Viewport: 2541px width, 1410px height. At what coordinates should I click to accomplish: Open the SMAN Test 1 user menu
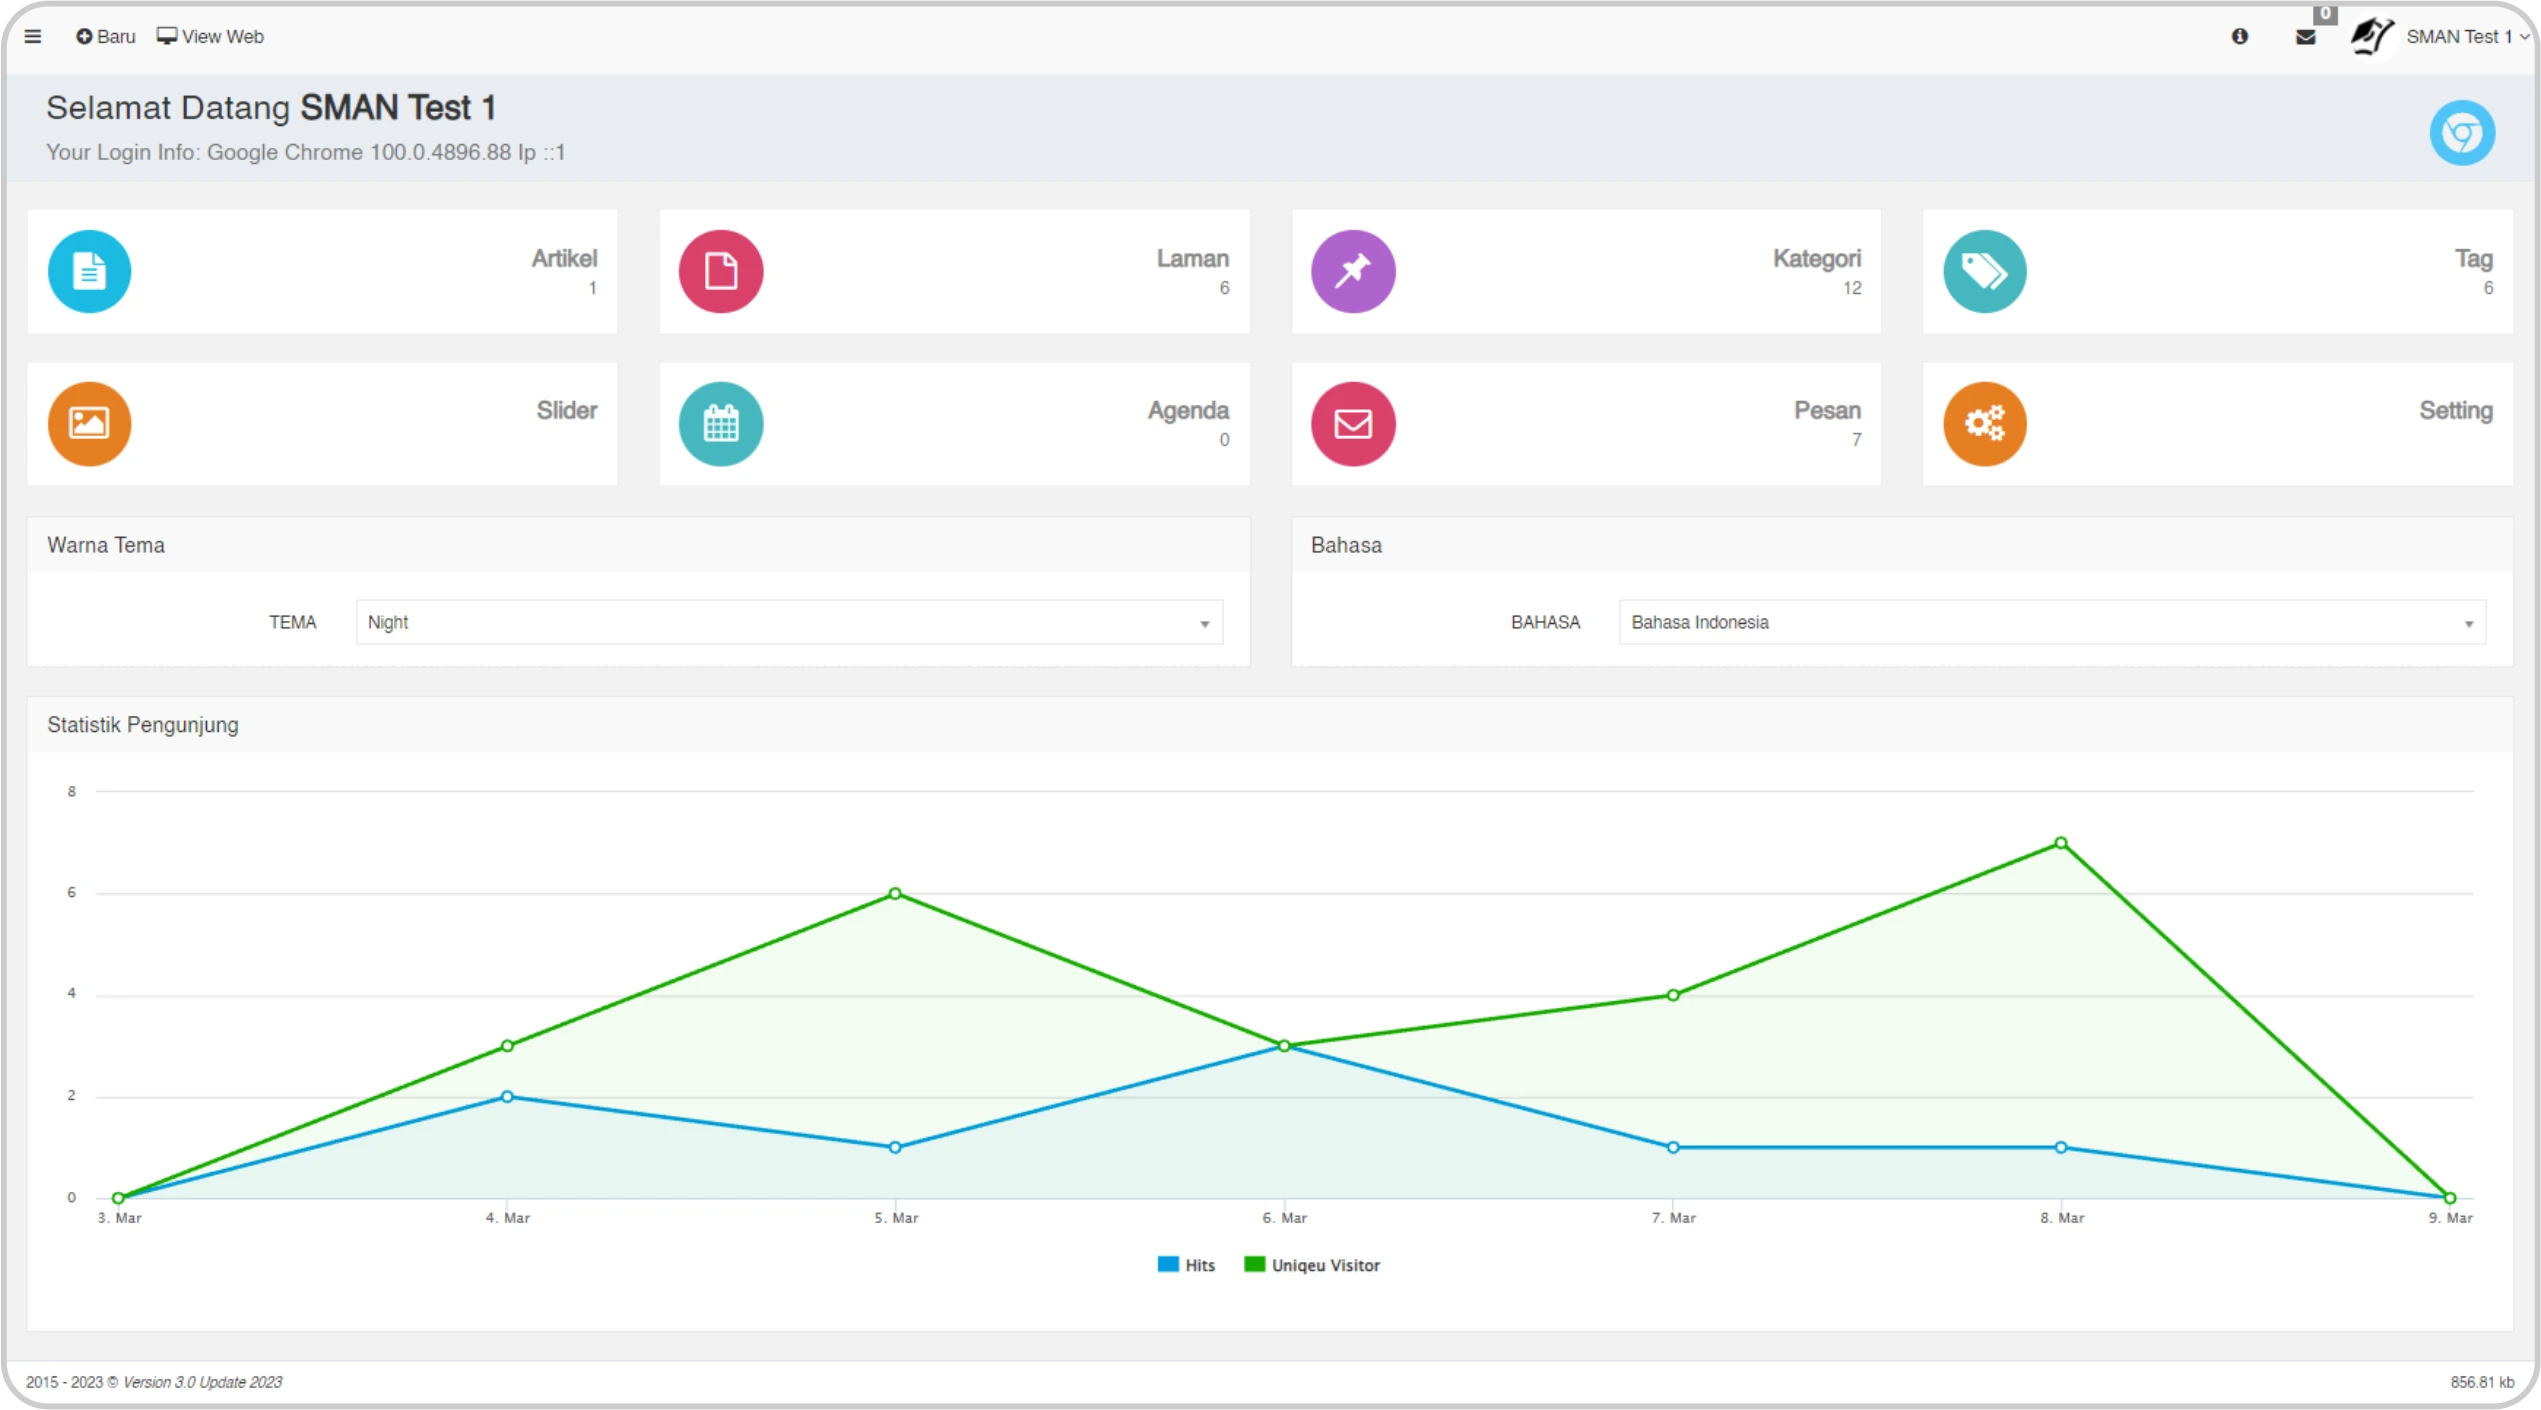[2457, 37]
